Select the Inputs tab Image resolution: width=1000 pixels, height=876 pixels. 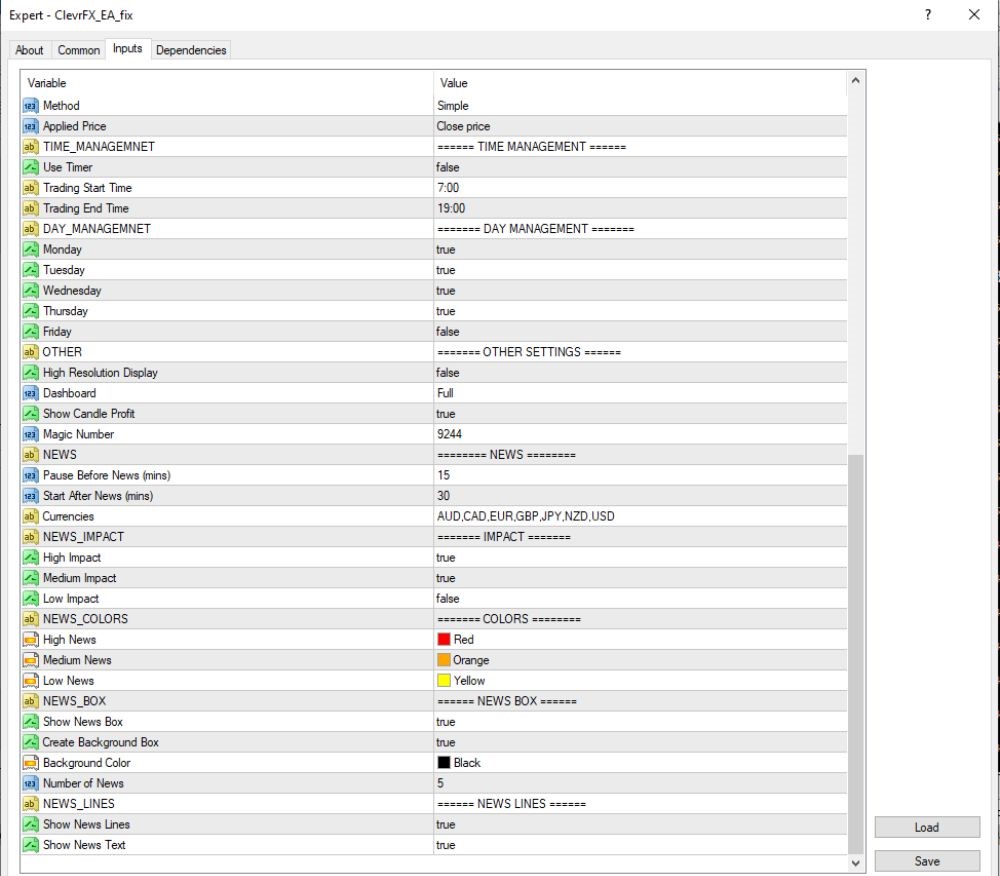point(128,48)
